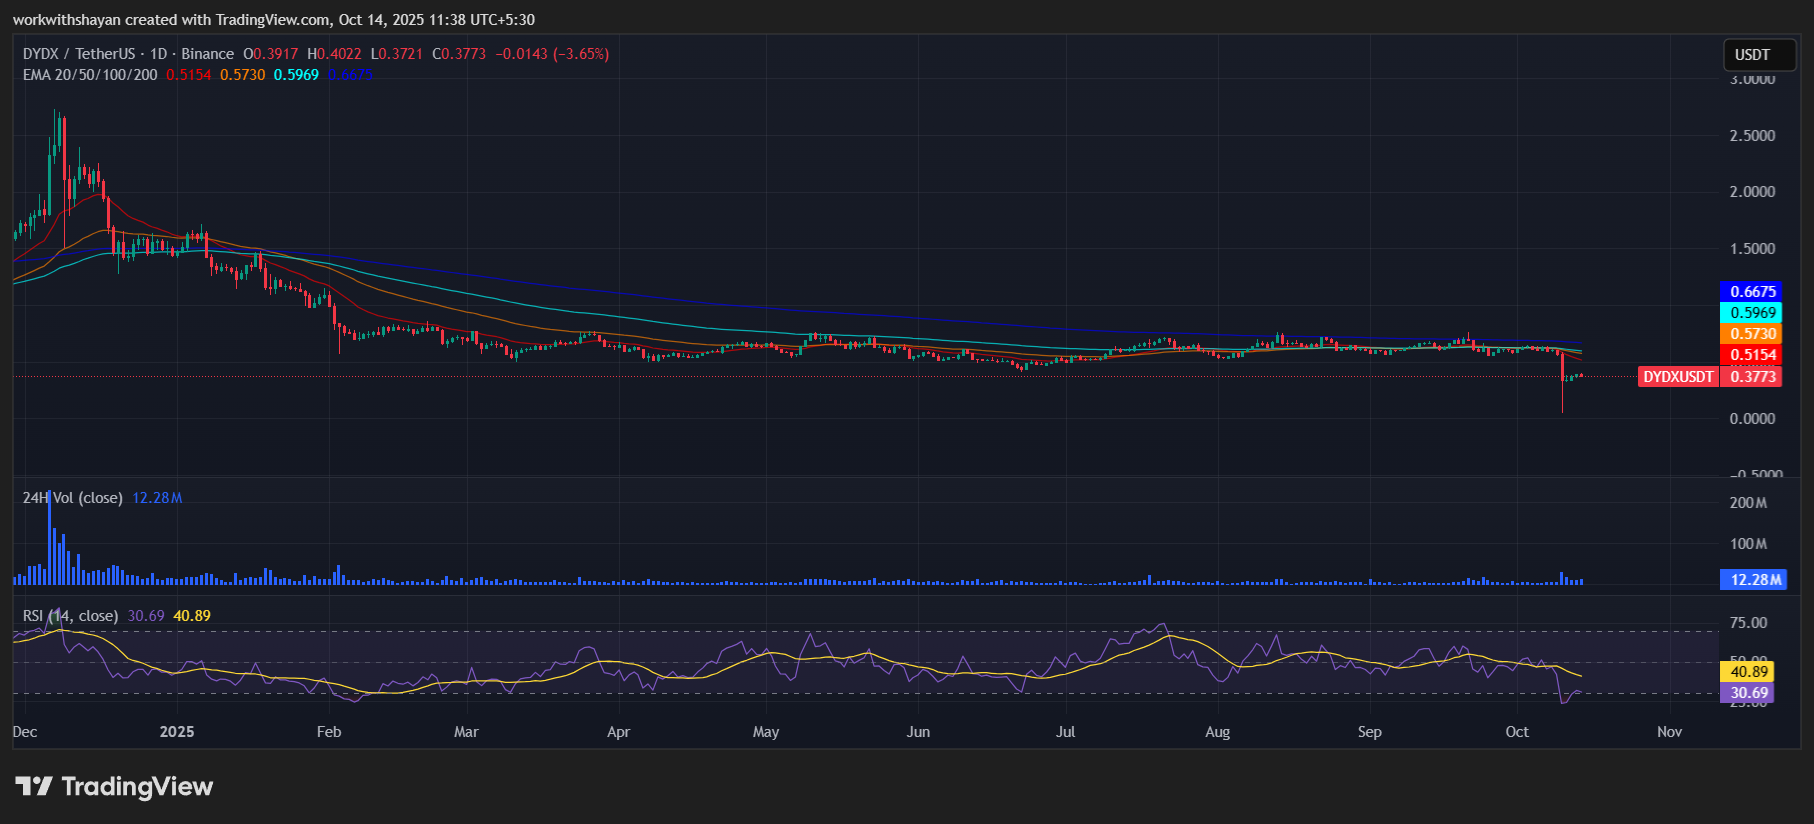
Task: Click the 2.0000 level on price axis
Action: point(1752,192)
